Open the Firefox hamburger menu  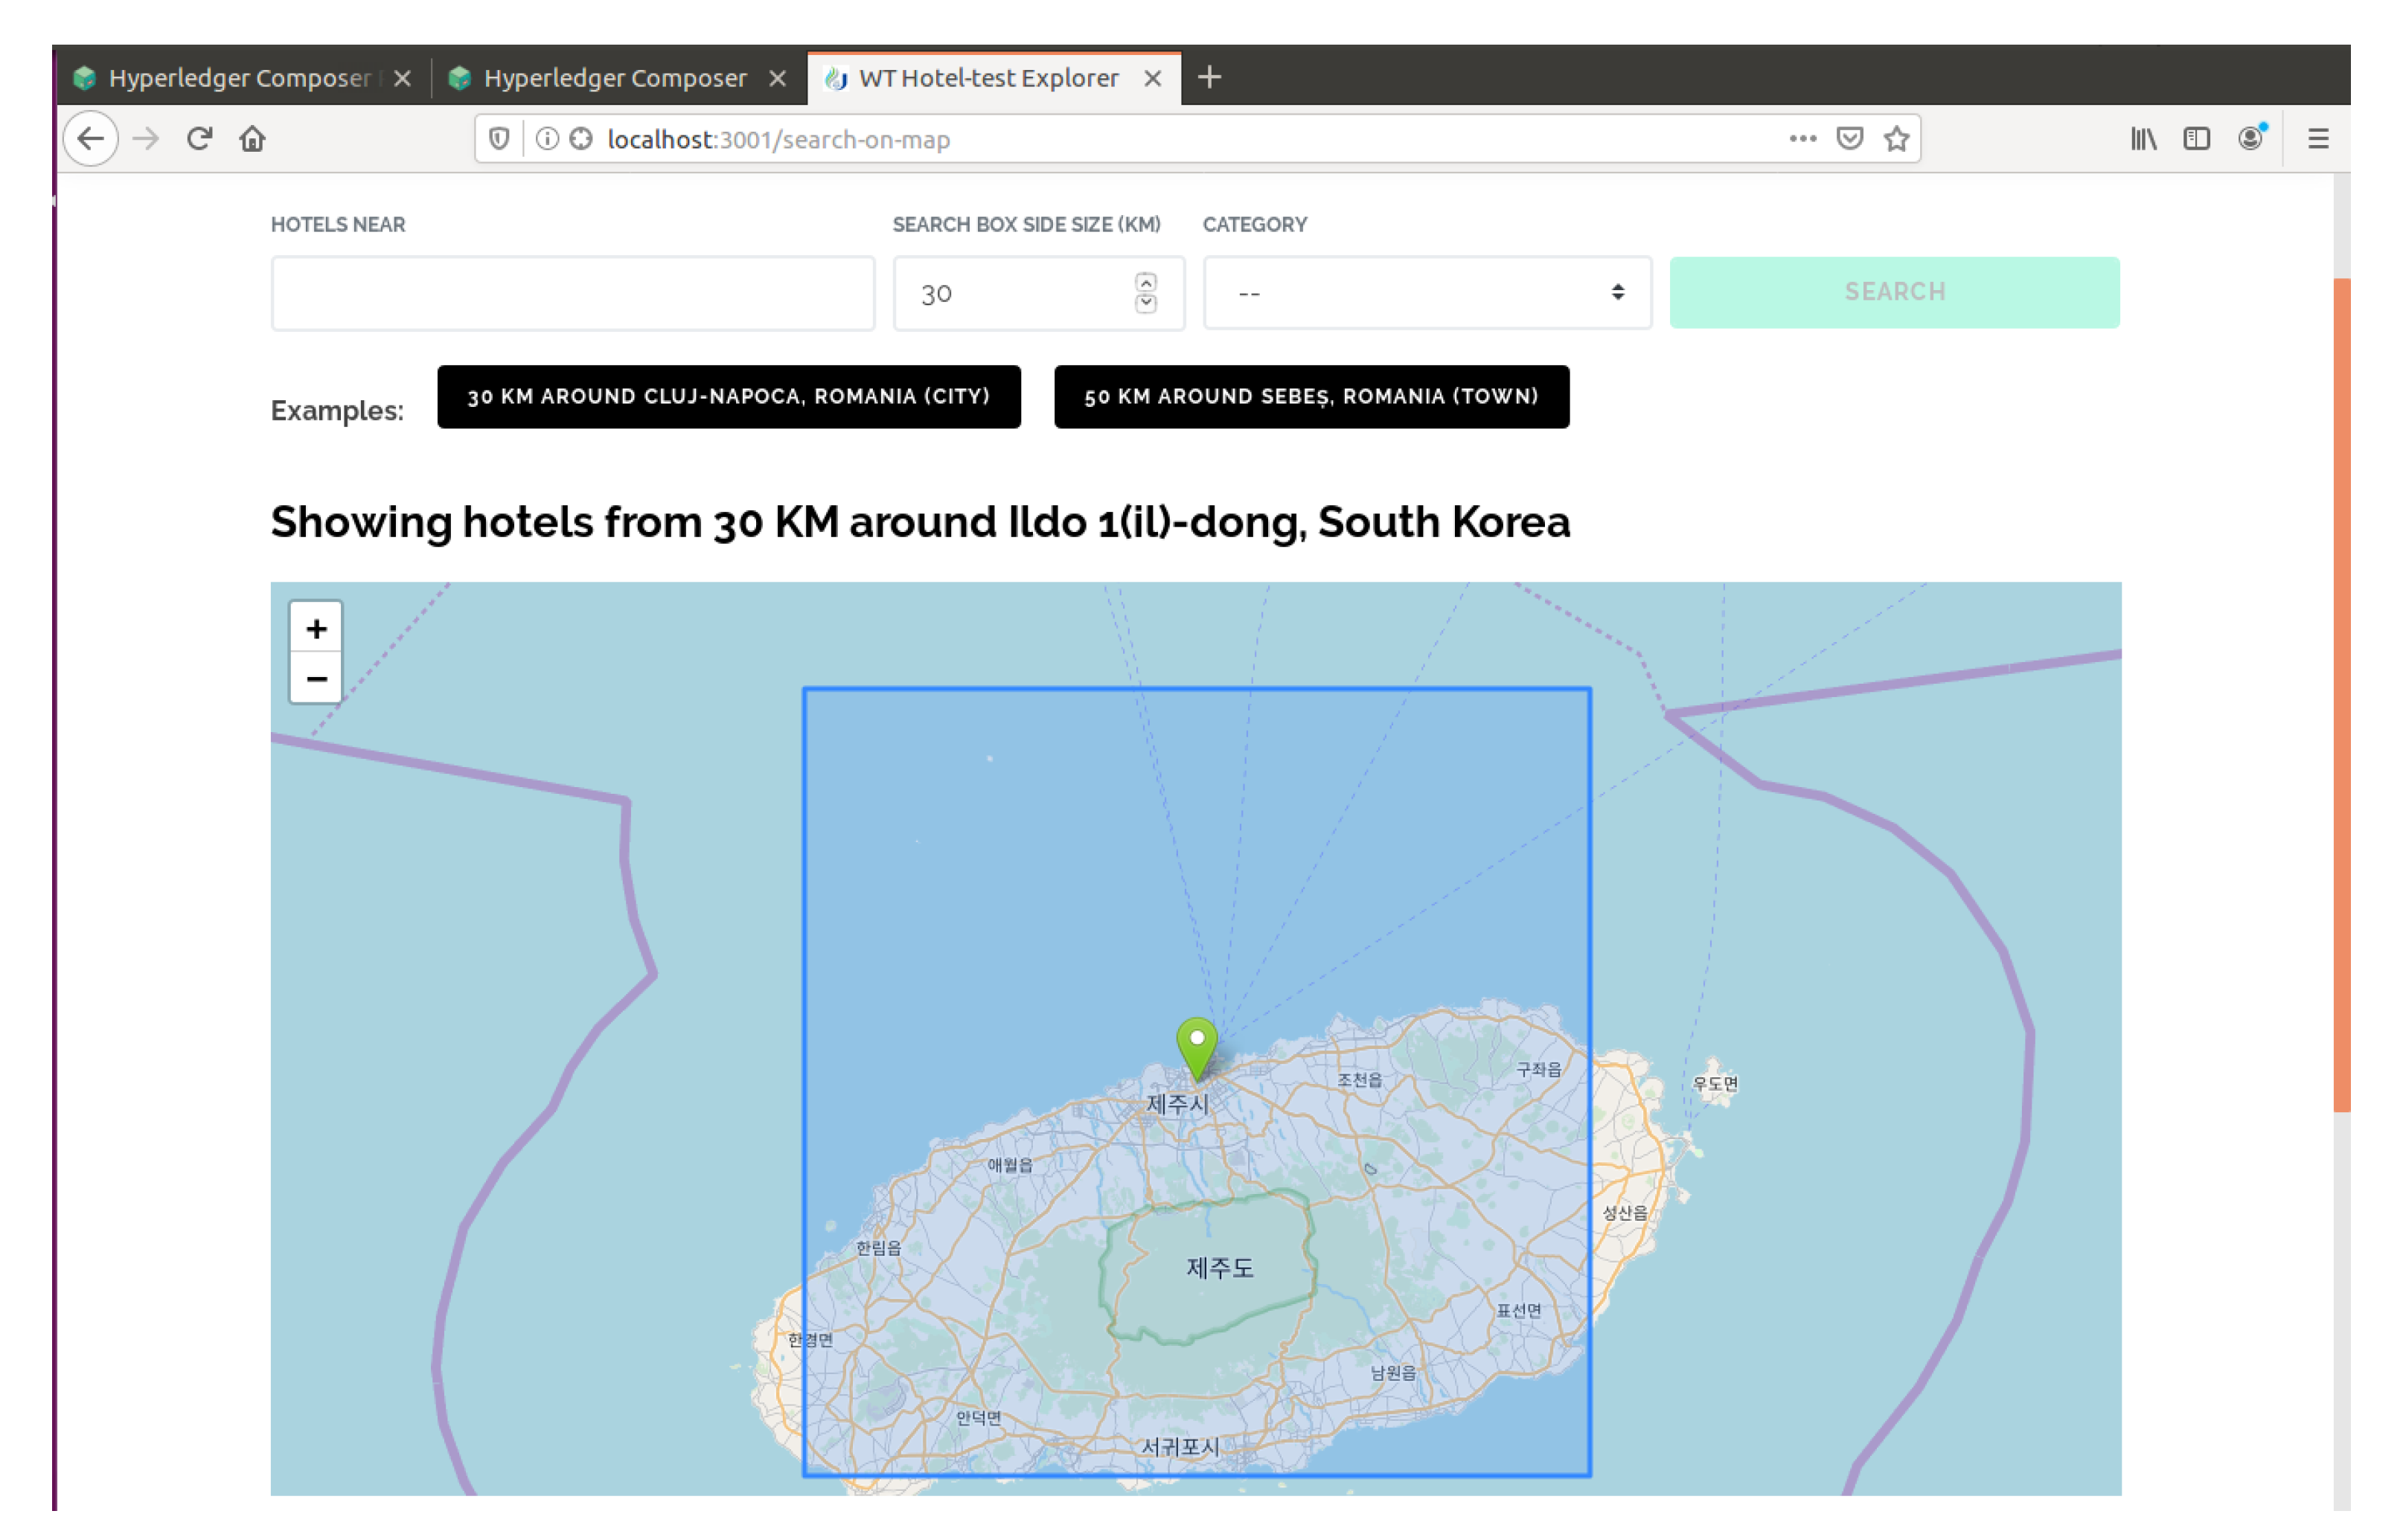coord(2318,138)
